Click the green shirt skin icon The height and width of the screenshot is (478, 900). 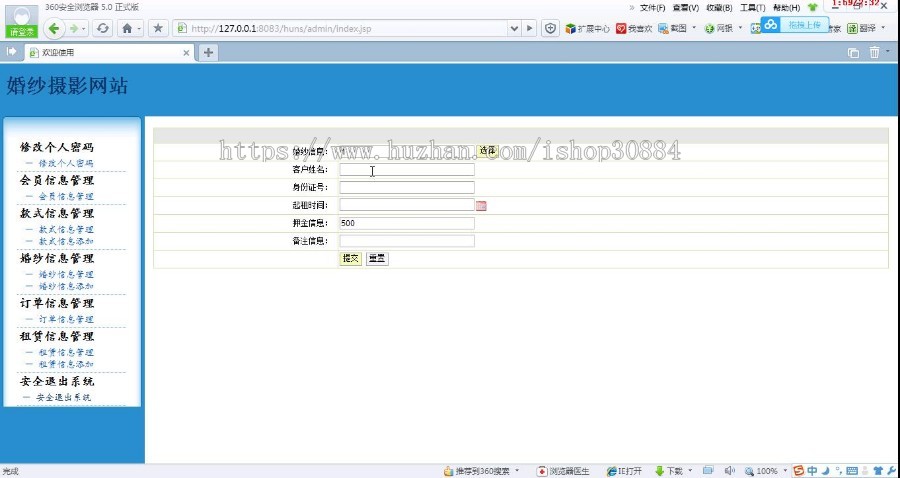(x=812, y=7)
